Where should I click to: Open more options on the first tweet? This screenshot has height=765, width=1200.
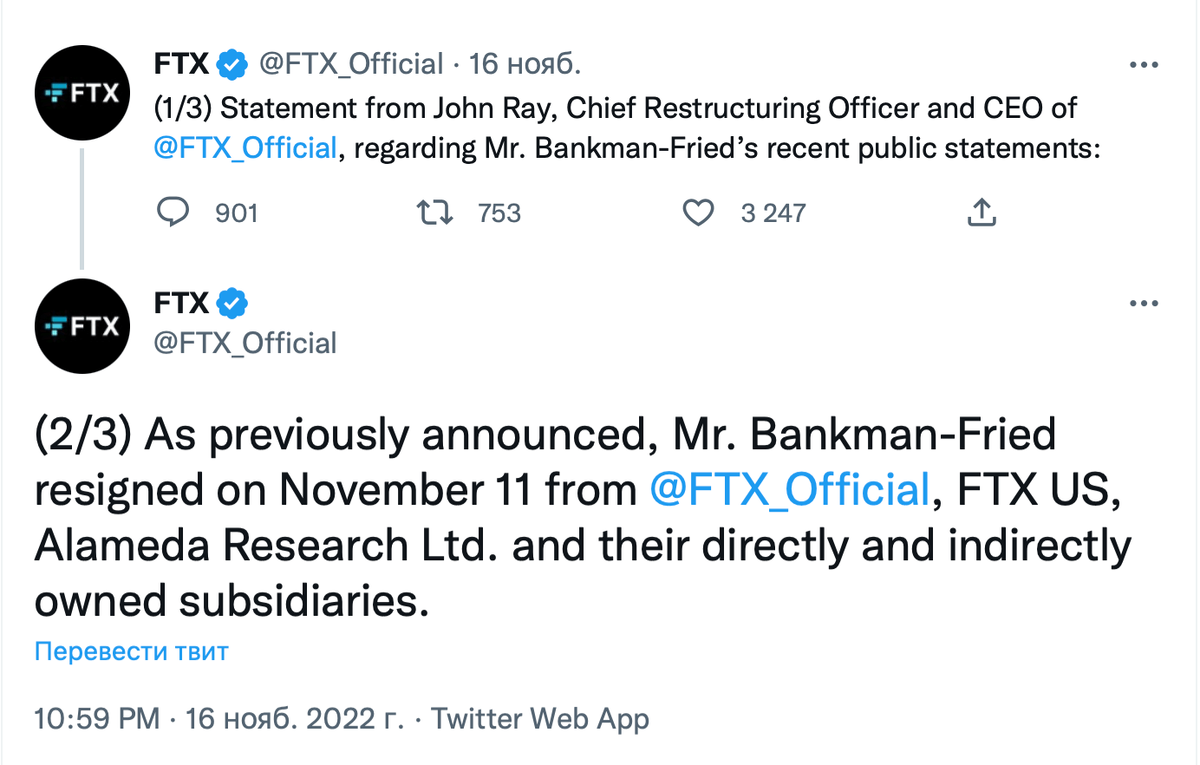tap(1142, 65)
